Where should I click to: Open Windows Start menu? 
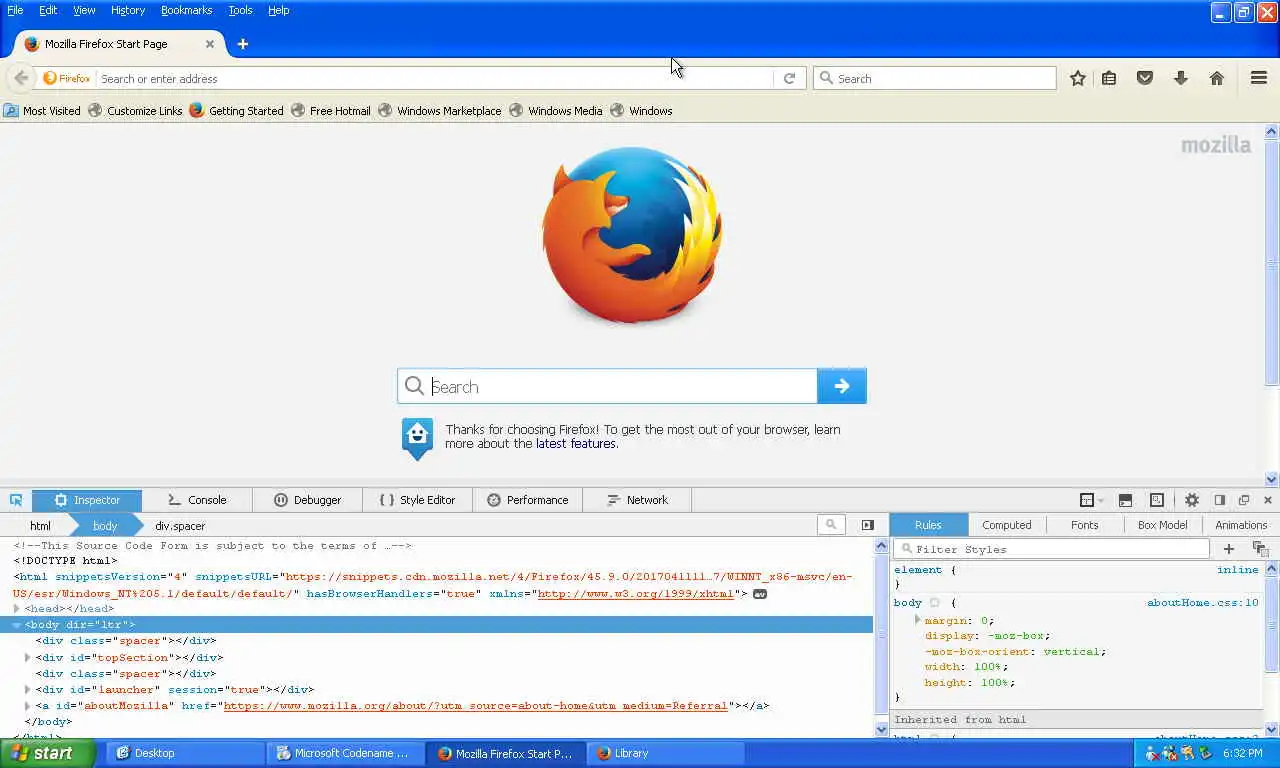[x=48, y=753]
